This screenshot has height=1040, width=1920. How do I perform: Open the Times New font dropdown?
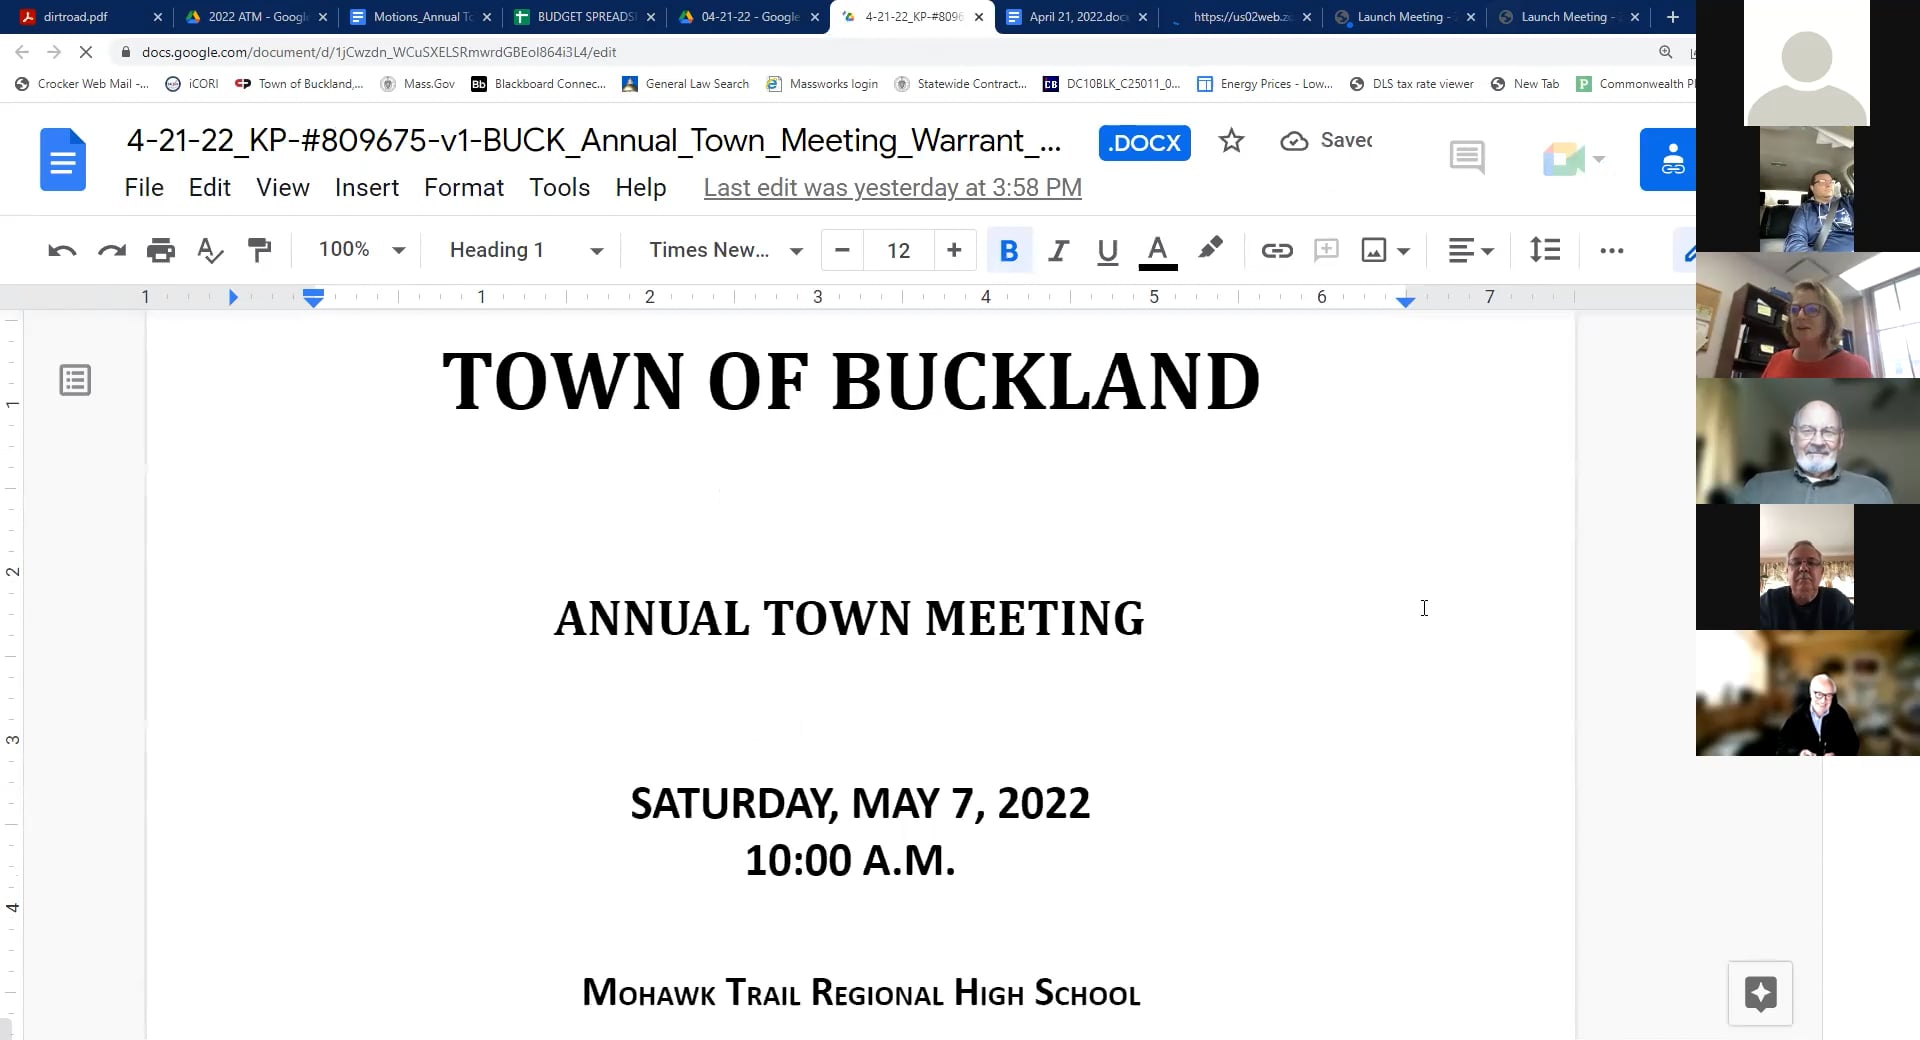pyautogui.click(x=725, y=250)
